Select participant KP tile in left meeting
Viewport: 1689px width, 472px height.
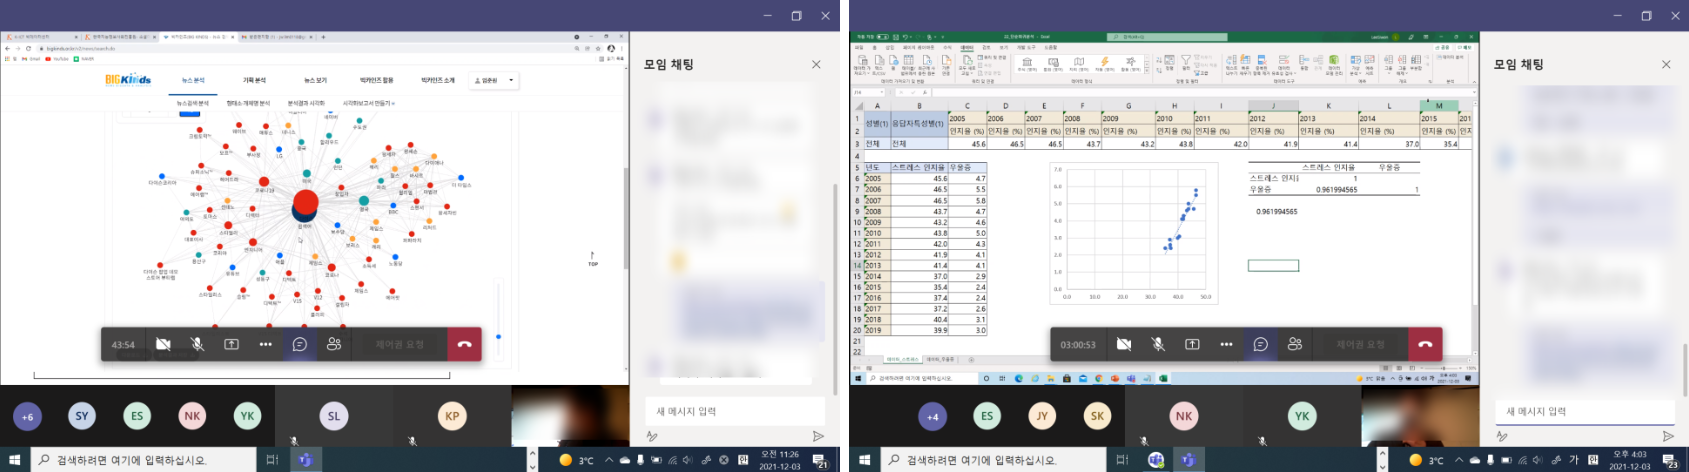(452, 416)
